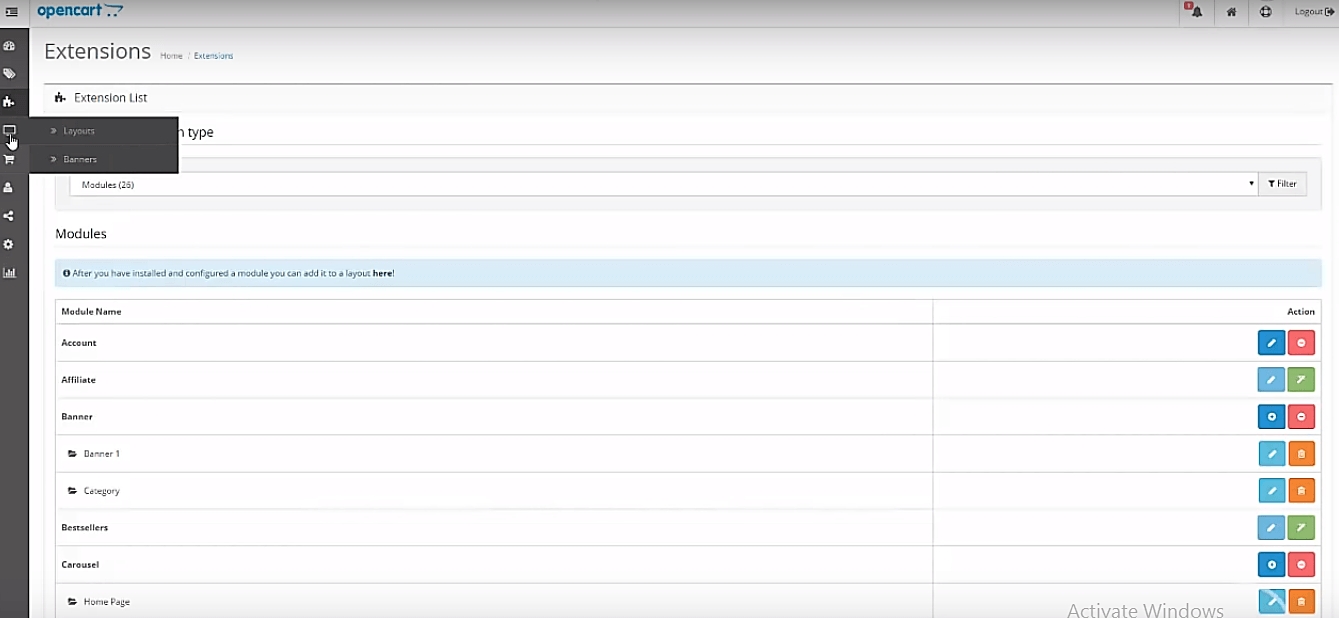Open the Sales cart sidebar icon
Image resolution: width=1339 pixels, height=618 pixels.
click(9, 159)
